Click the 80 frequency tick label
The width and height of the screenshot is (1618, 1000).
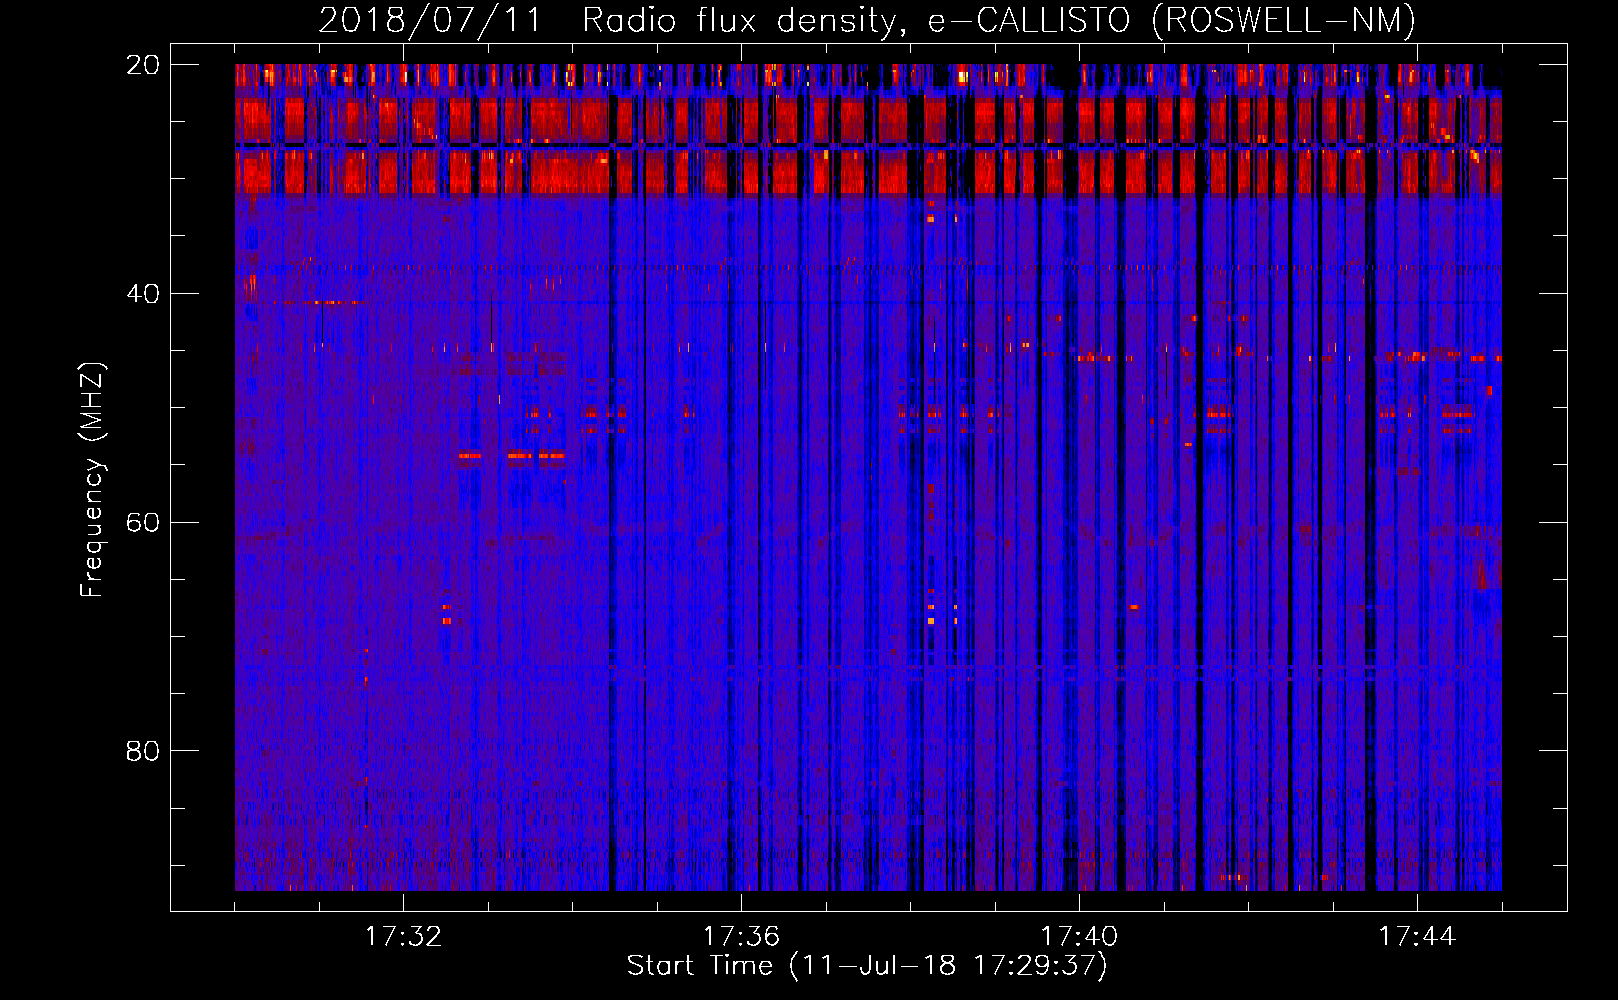(143, 751)
